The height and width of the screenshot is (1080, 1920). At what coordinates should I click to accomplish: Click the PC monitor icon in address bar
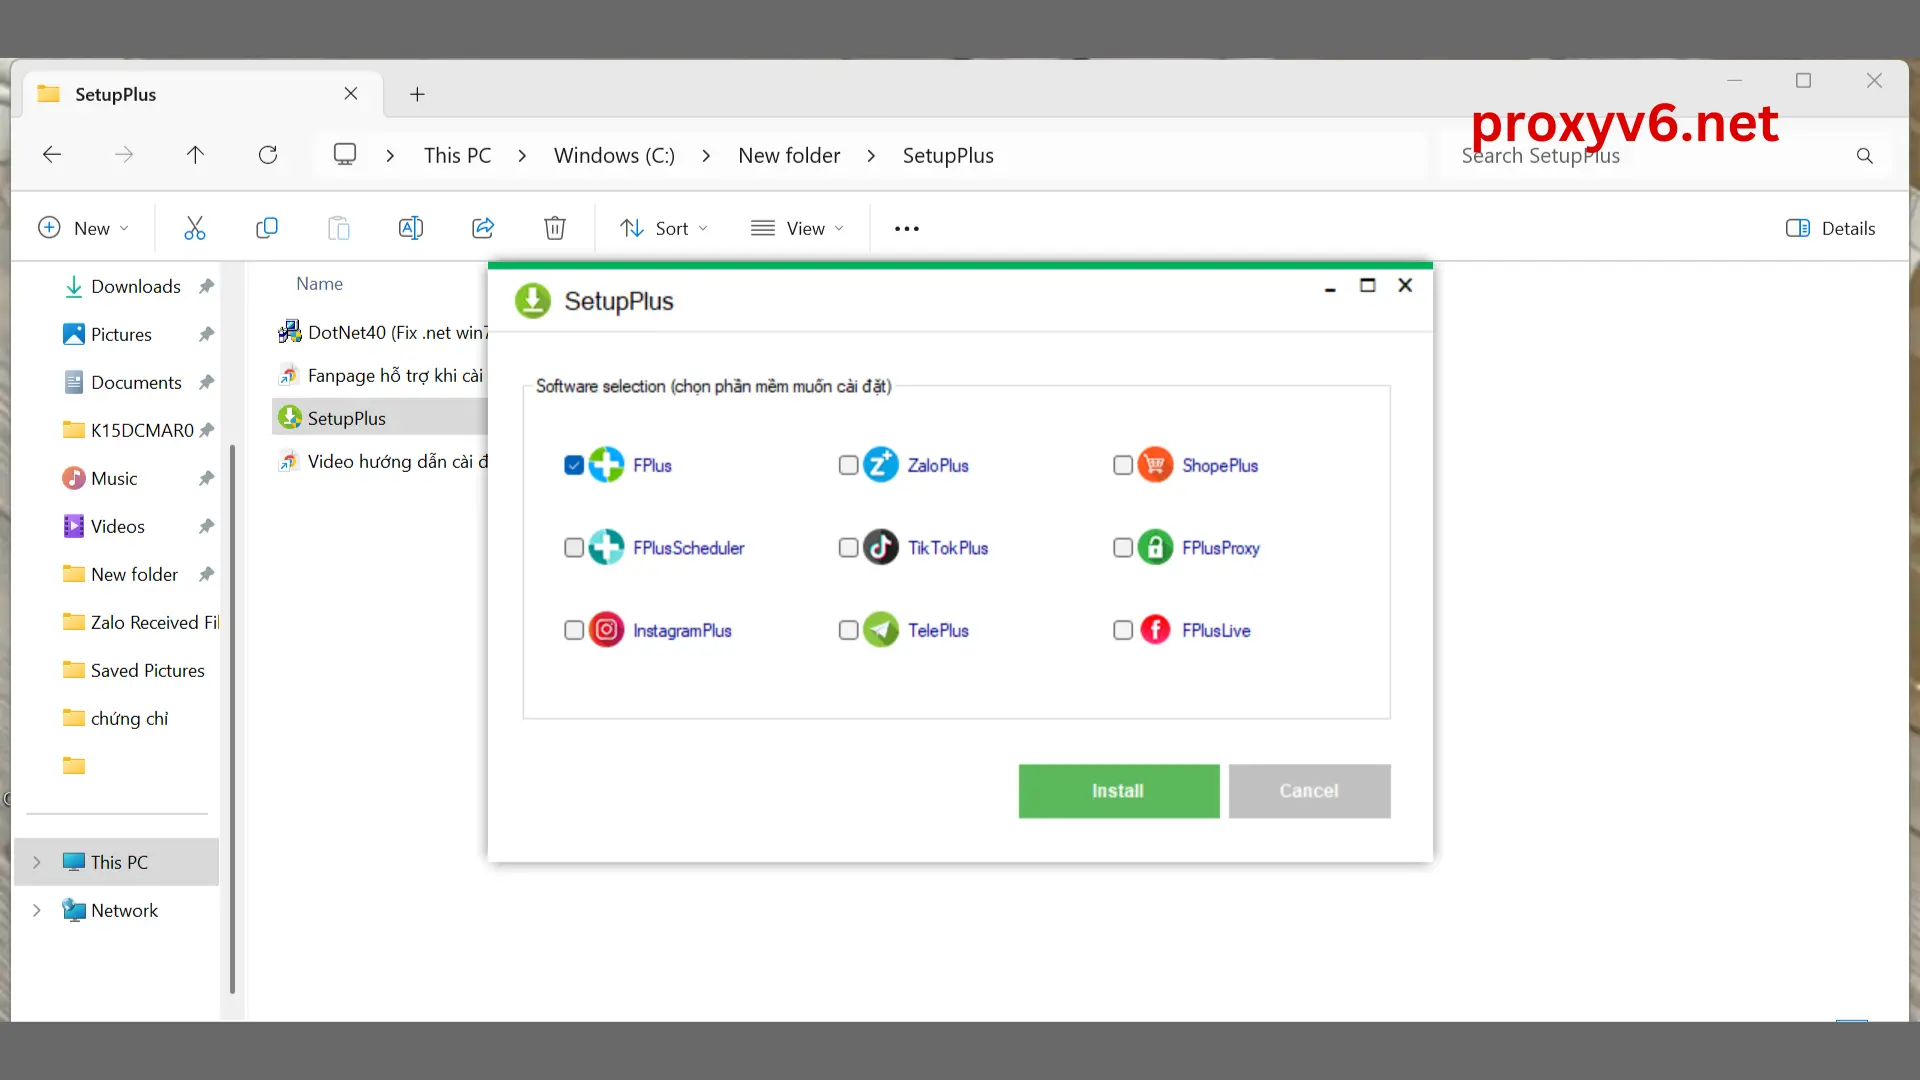(x=345, y=155)
